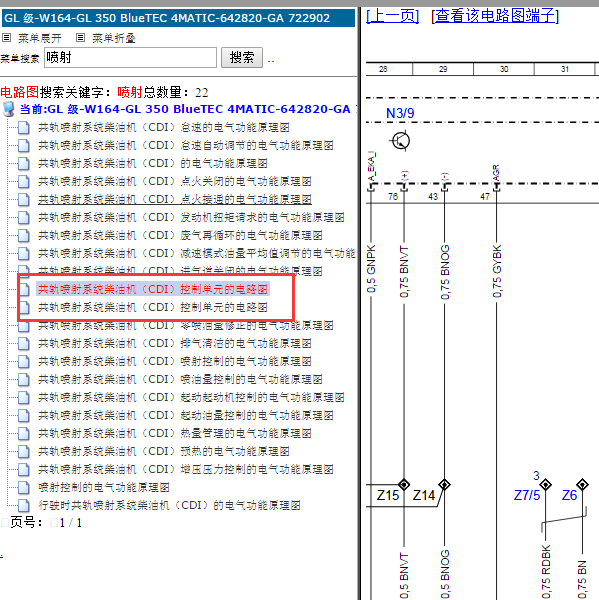Open 进气道关闭的电气功能原理图 entry

point(180,271)
